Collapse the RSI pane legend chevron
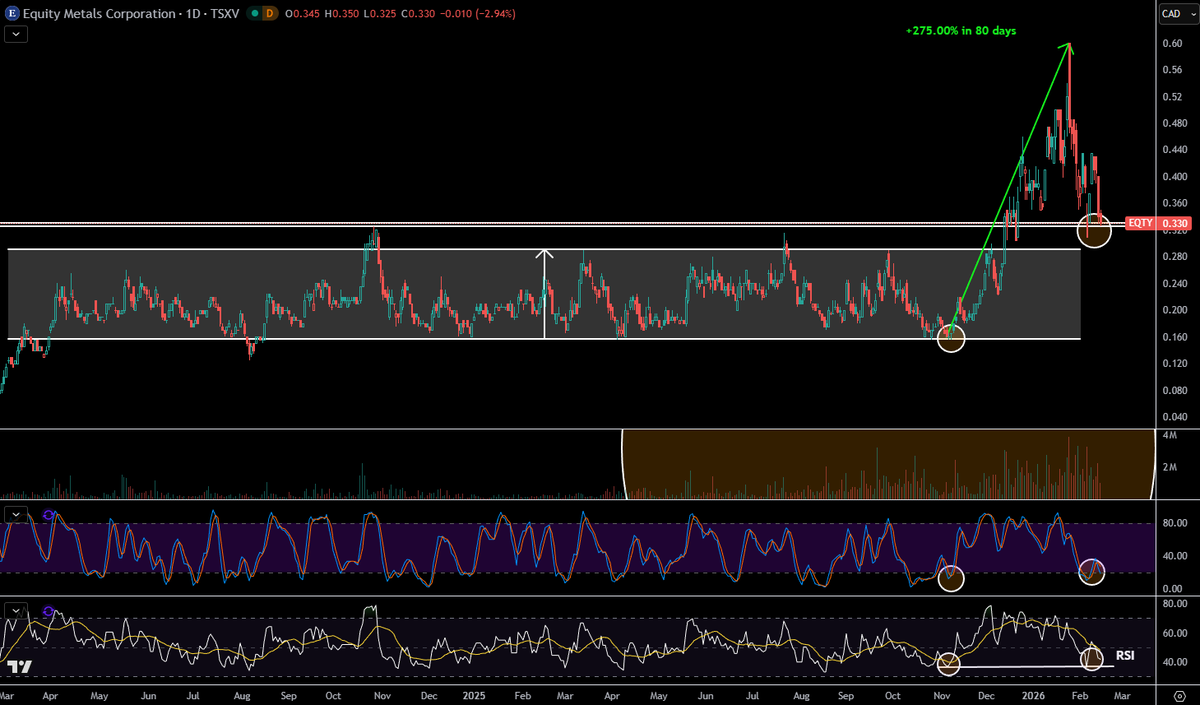The image size is (1200, 705). tap(15, 610)
